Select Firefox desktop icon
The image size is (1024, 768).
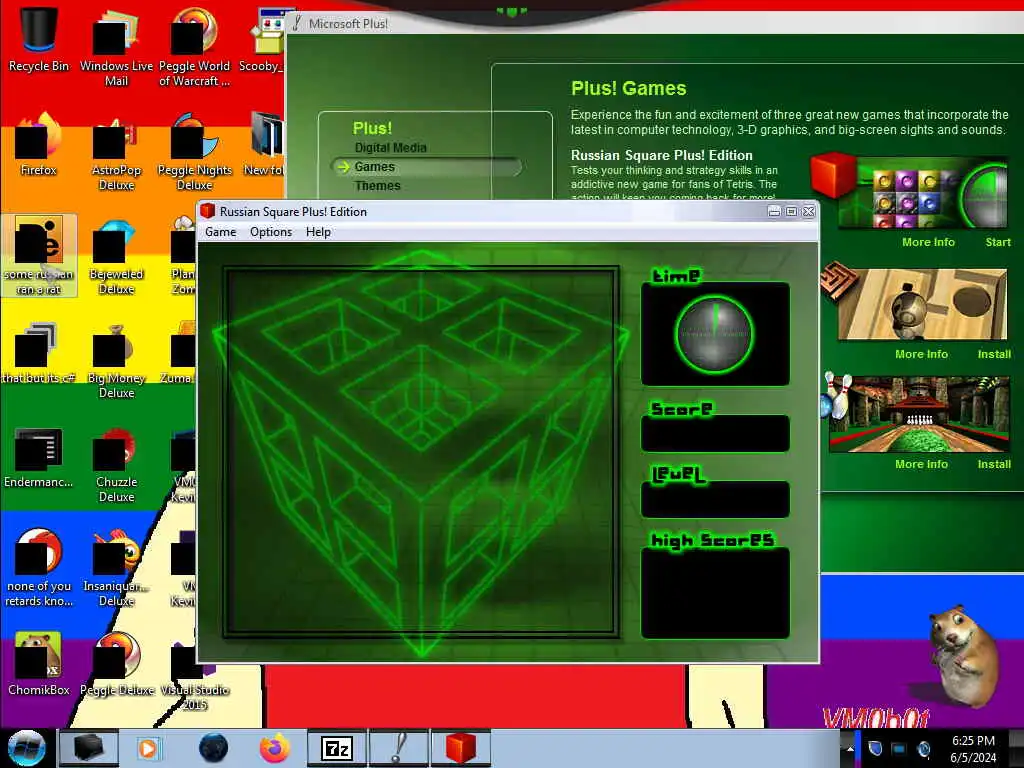coord(39,145)
